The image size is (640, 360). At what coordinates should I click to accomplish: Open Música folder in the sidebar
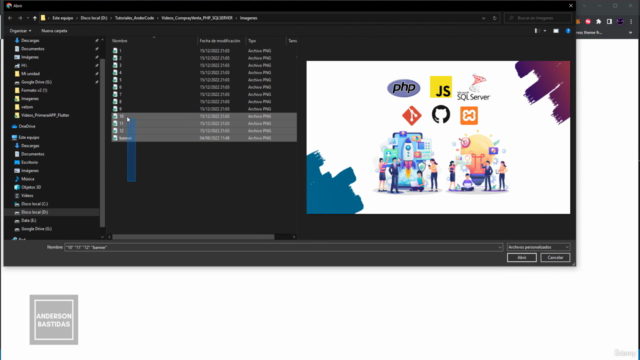(x=27, y=179)
